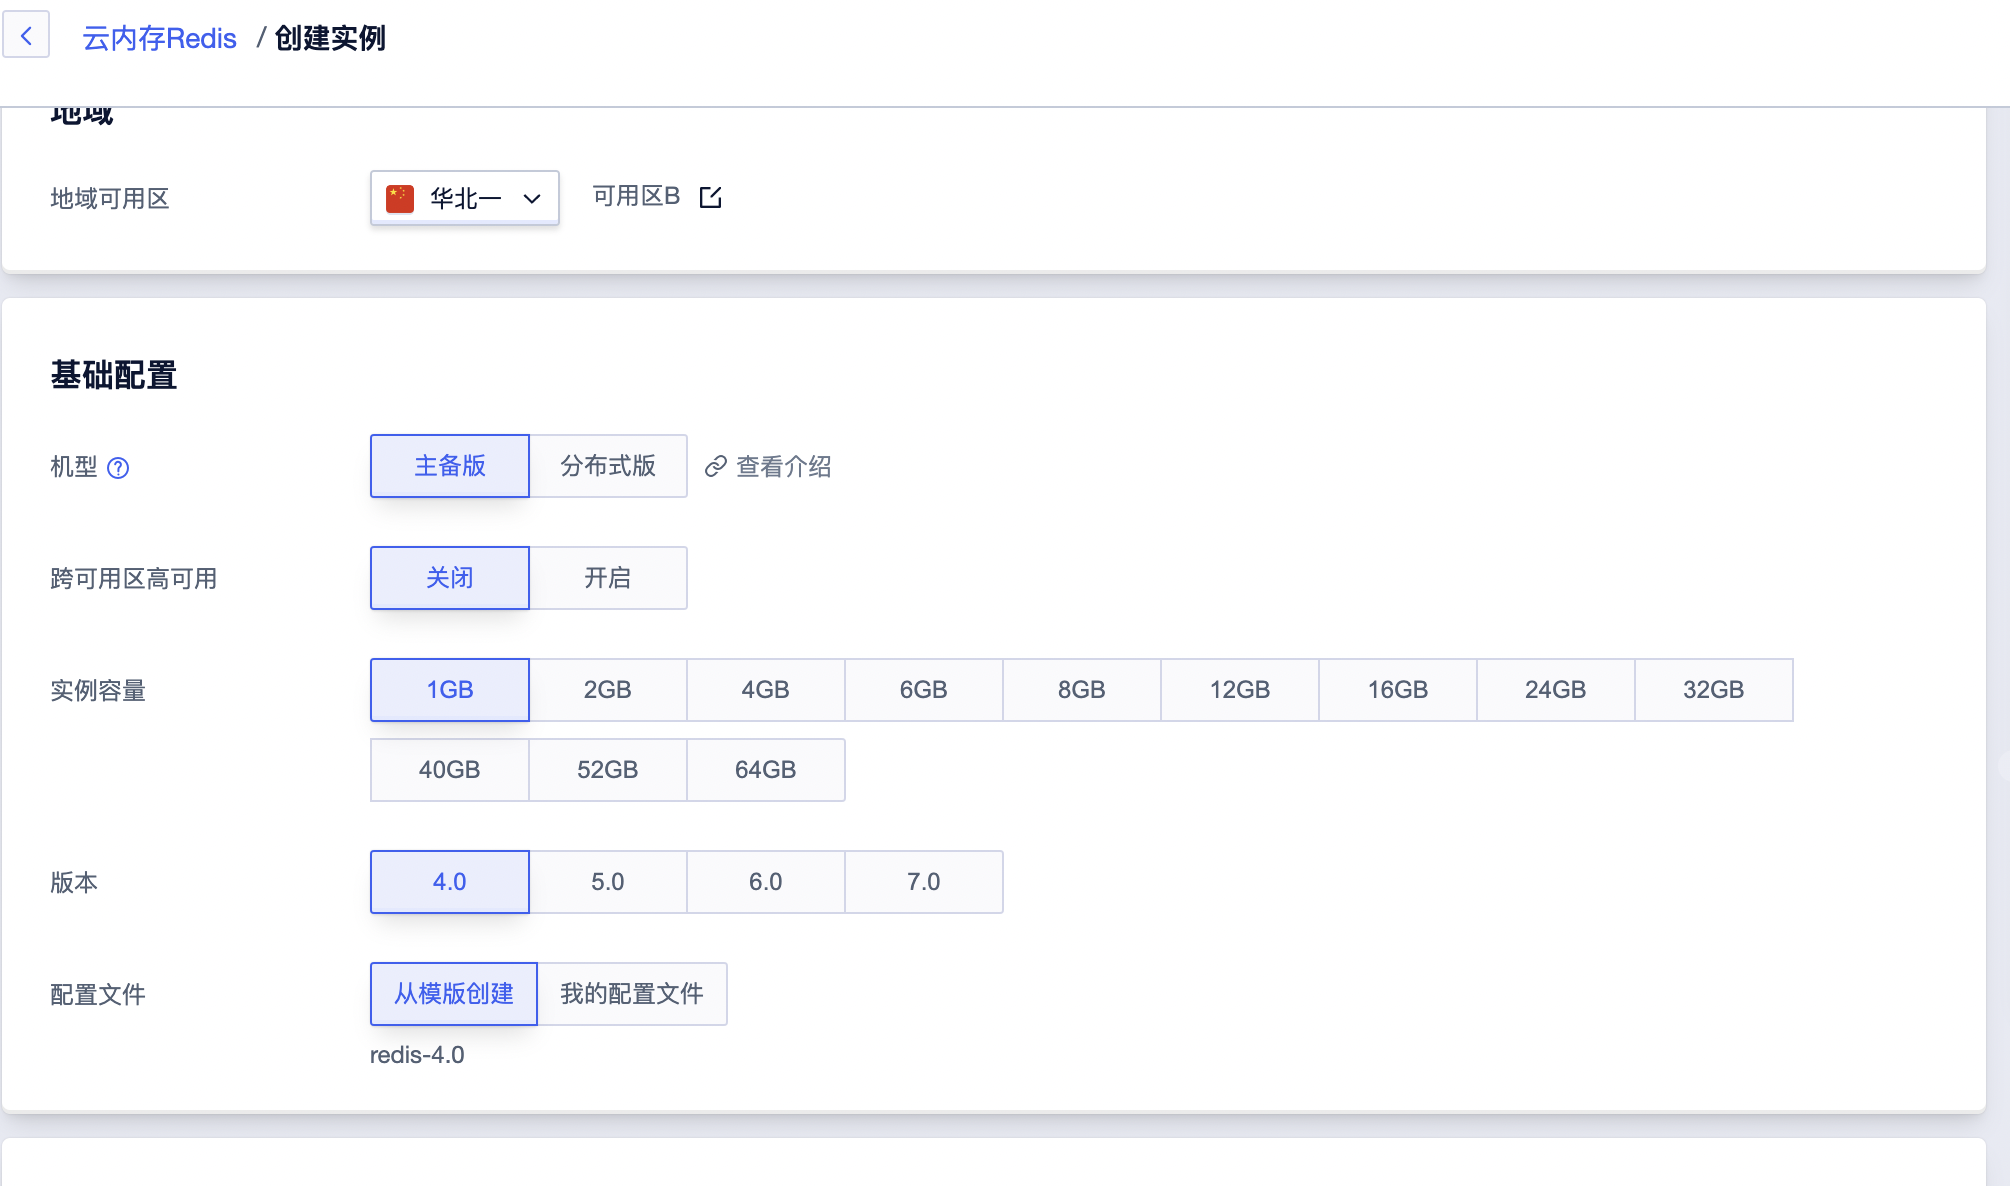2010x1186 pixels.
Task: Select 主备版 machine type button
Action: point(449,466)
